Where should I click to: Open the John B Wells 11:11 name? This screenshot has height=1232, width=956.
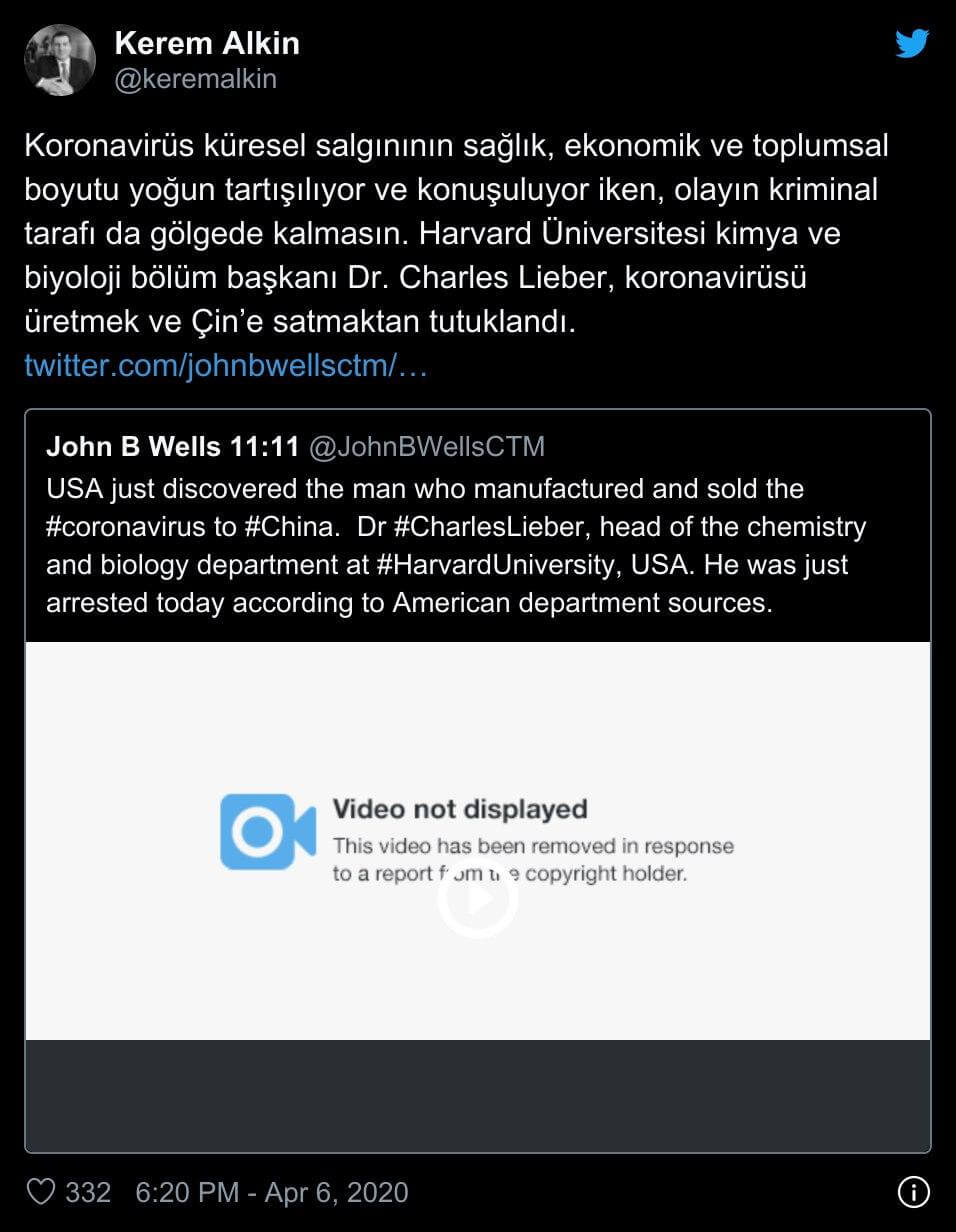pos(172,446)
